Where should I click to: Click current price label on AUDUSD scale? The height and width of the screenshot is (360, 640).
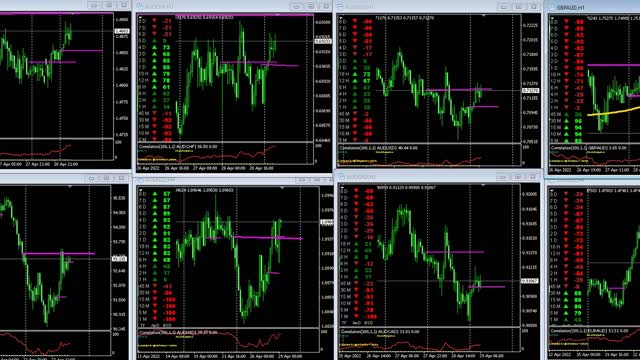531,90
